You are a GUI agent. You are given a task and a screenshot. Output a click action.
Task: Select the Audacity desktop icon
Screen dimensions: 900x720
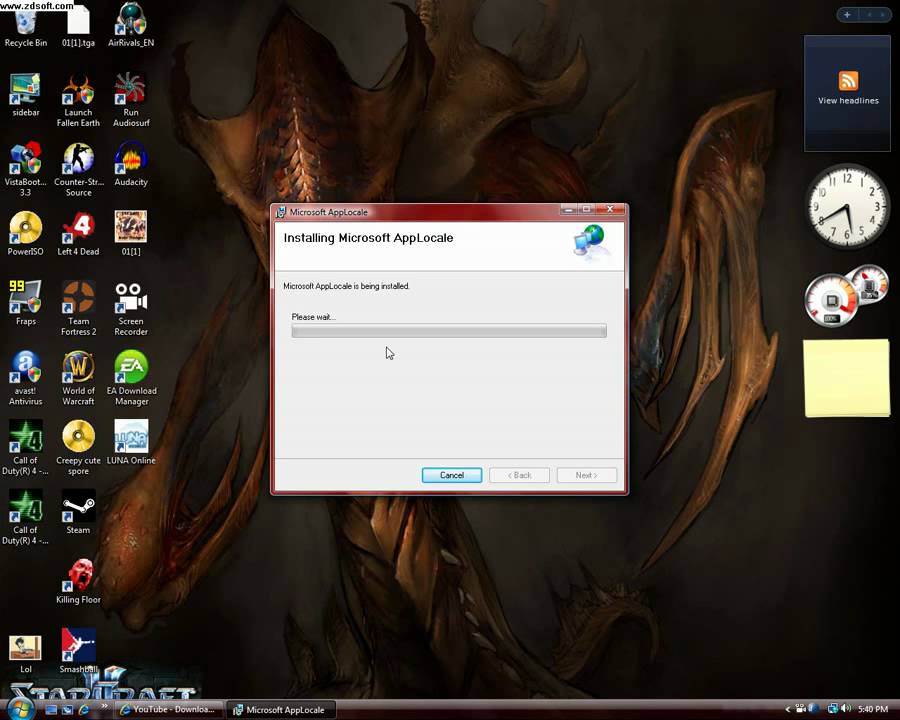coord(131,165)
